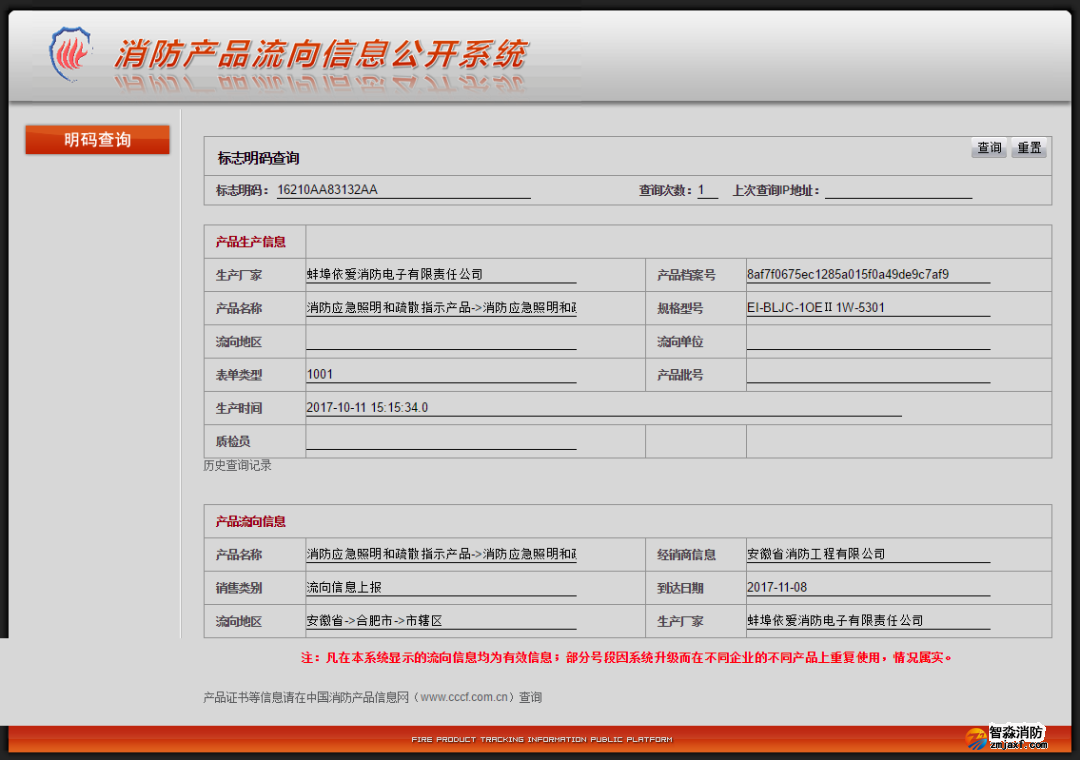Click the 产品档案号 field
Screen dimensions: 1080x760
point(867,275)
